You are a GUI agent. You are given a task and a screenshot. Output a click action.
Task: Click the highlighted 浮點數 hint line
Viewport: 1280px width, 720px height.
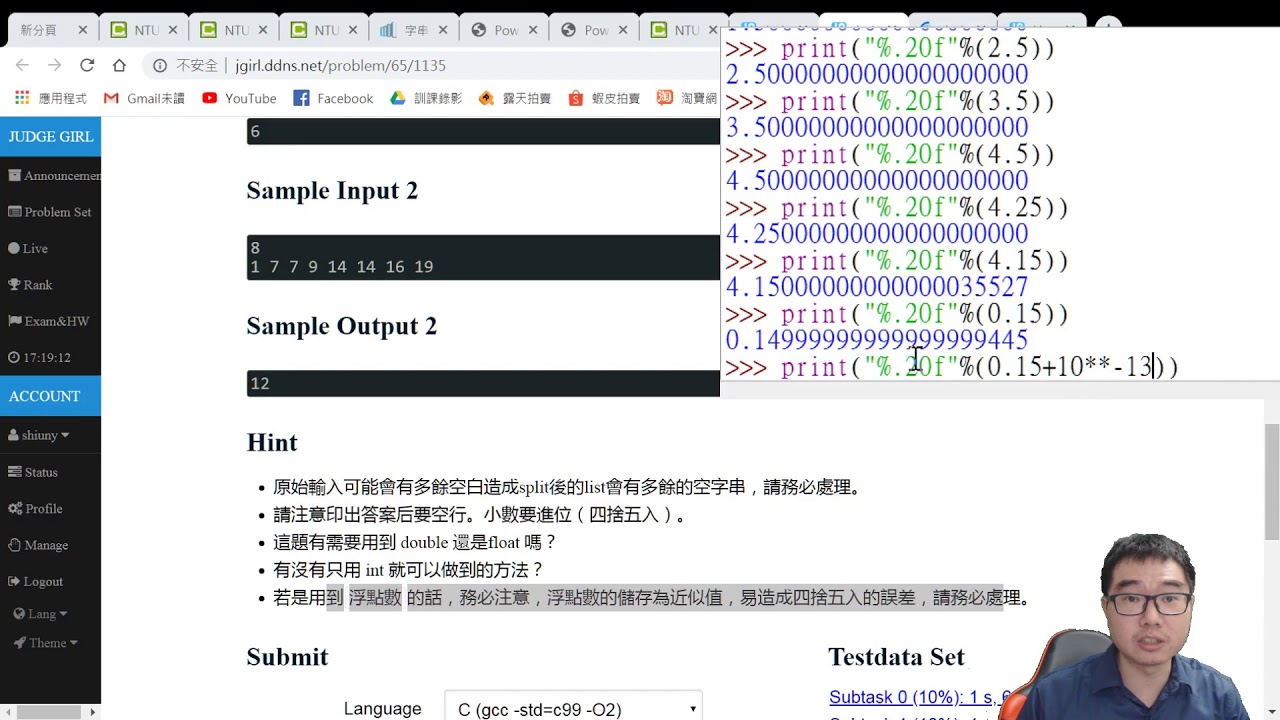(651, 598)
